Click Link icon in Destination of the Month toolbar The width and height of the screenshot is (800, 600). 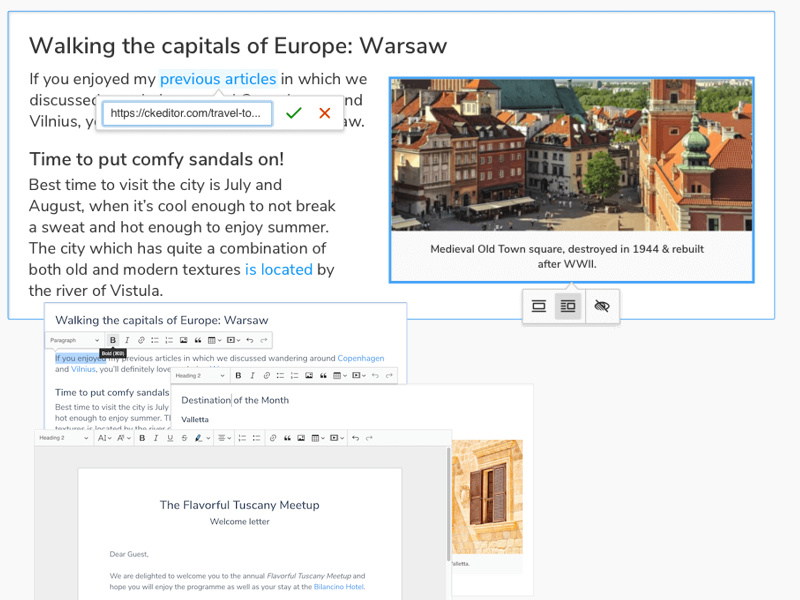point(266,376)
